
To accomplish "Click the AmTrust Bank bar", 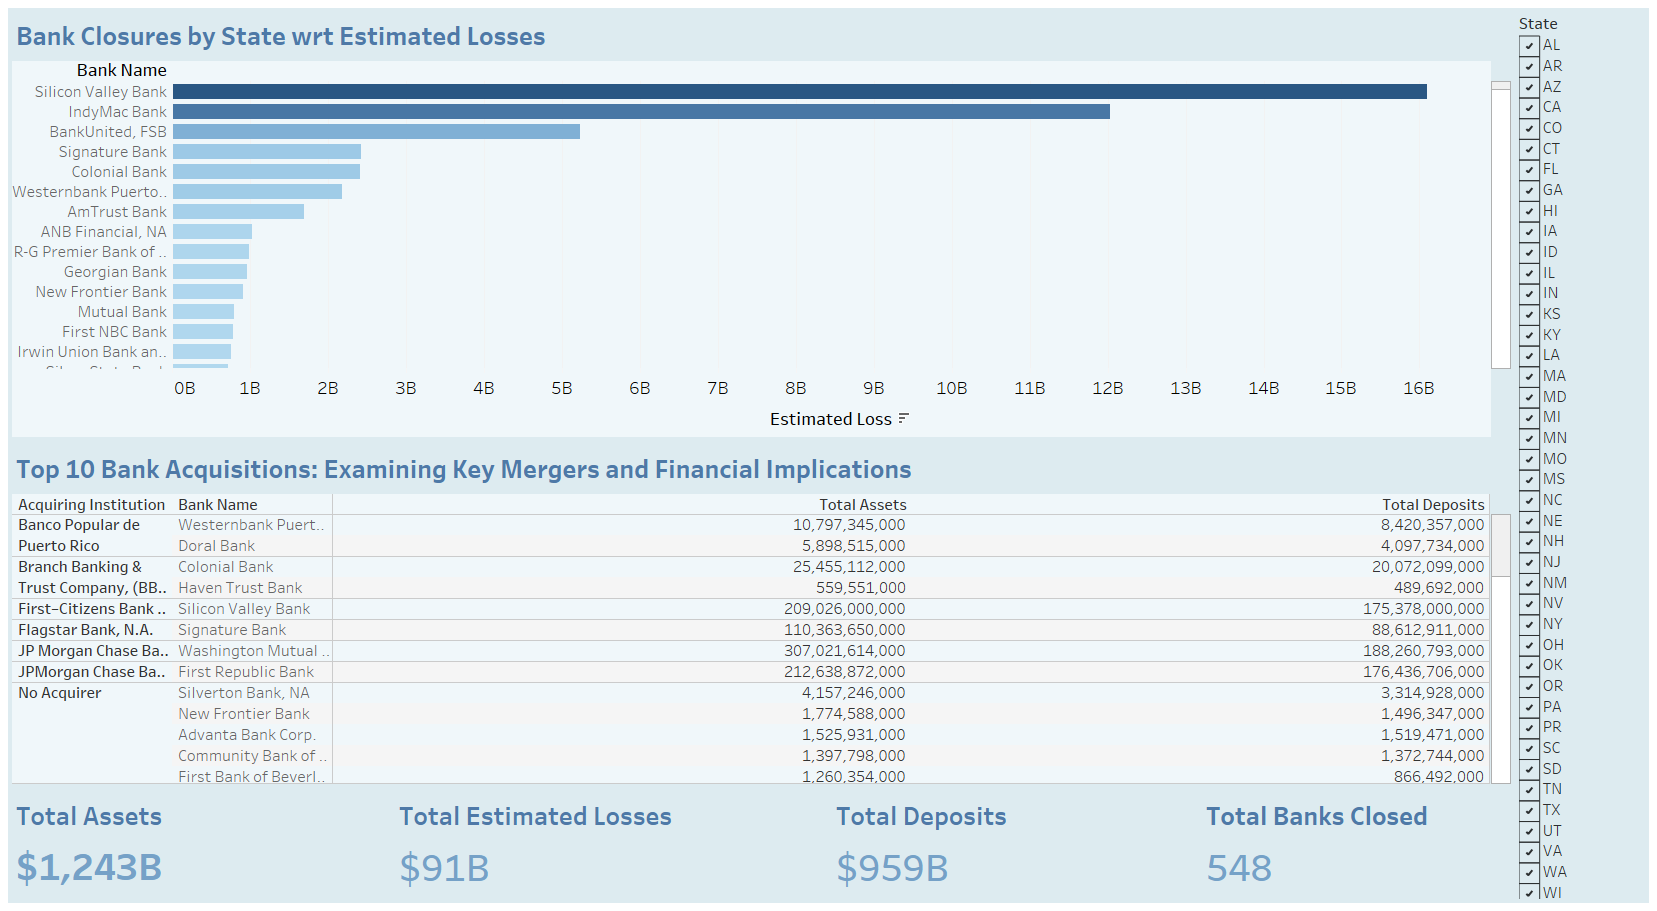I will click(x=238, y=211).
